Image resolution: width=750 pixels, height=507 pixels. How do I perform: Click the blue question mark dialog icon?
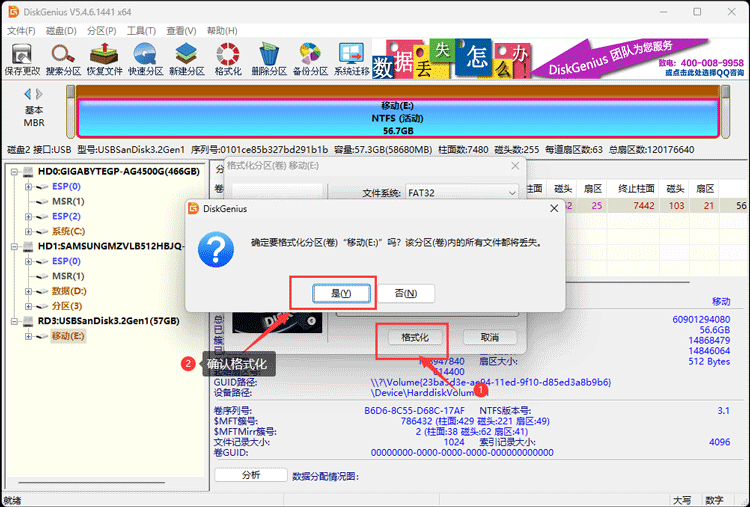(x=216, y=249)
